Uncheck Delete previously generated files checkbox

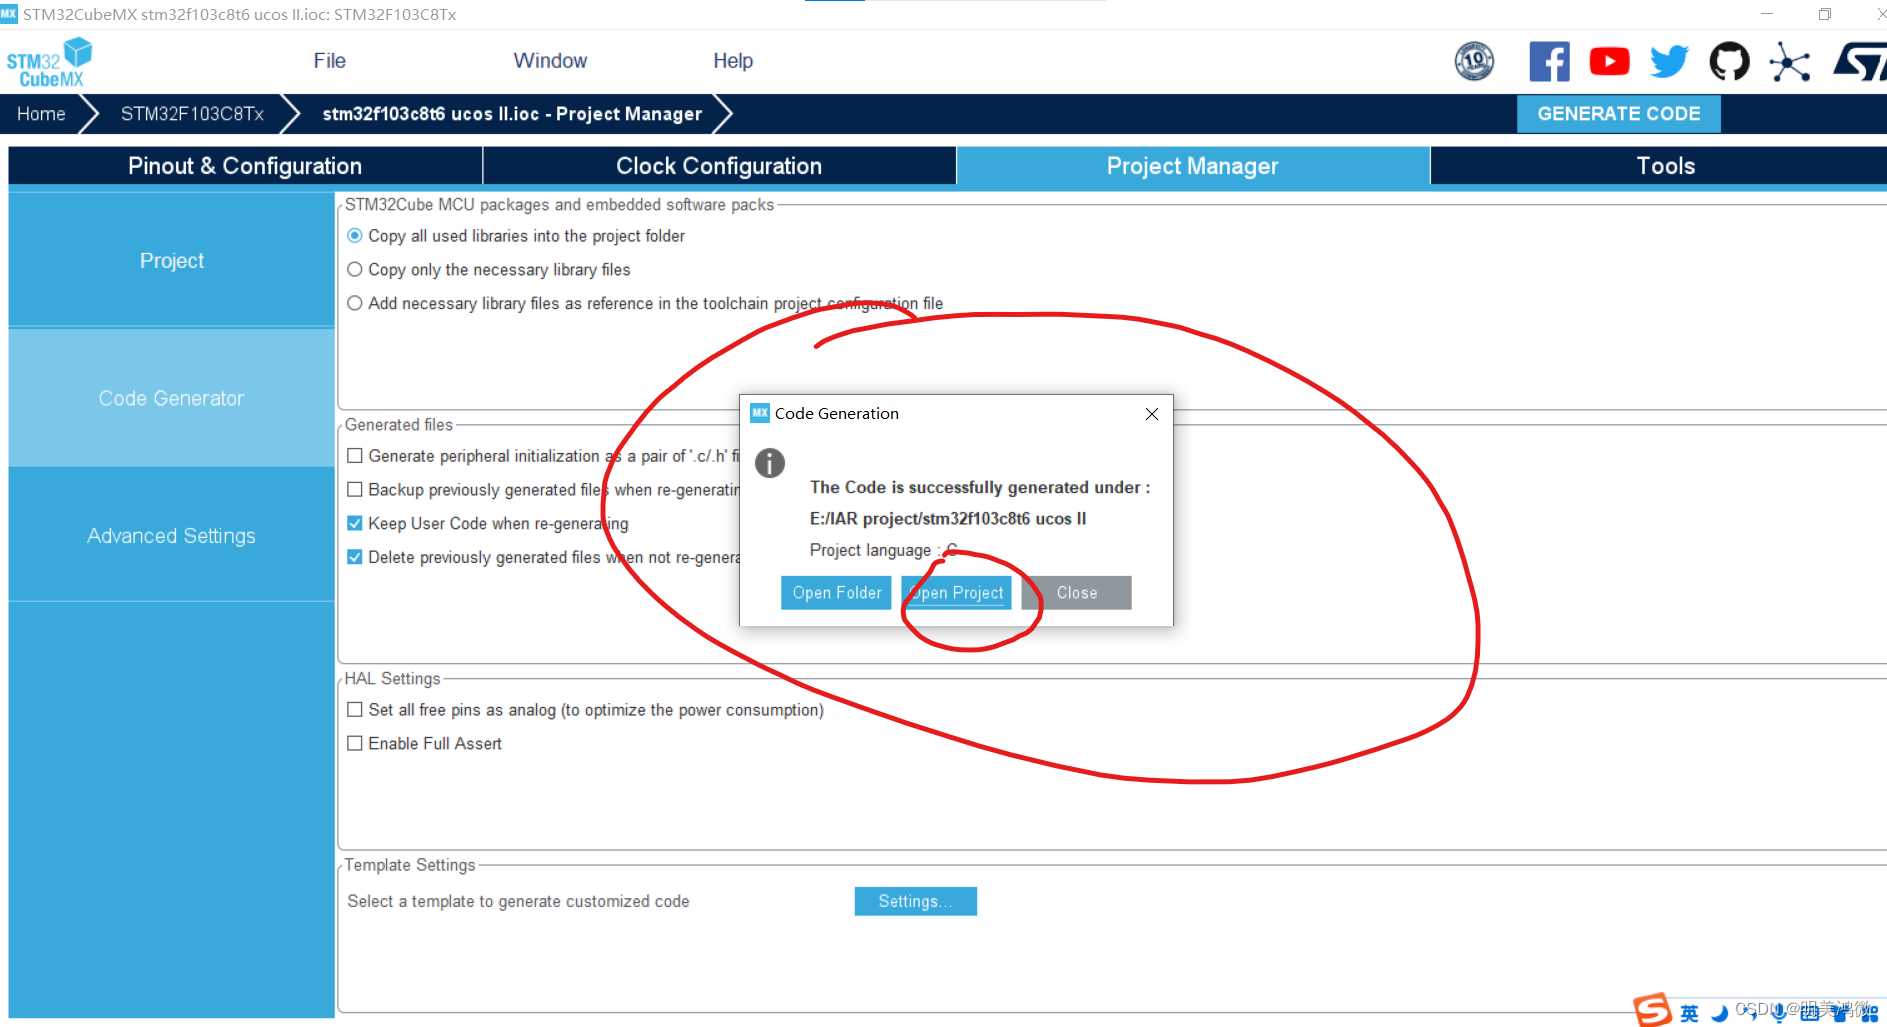coord(354,557)
